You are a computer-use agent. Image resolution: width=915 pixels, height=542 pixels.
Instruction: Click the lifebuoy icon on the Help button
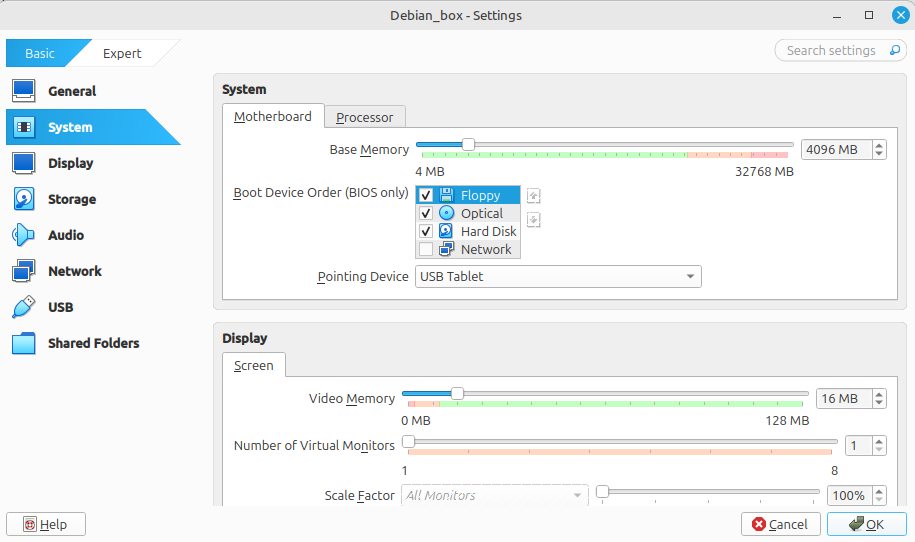click(30, 524)
